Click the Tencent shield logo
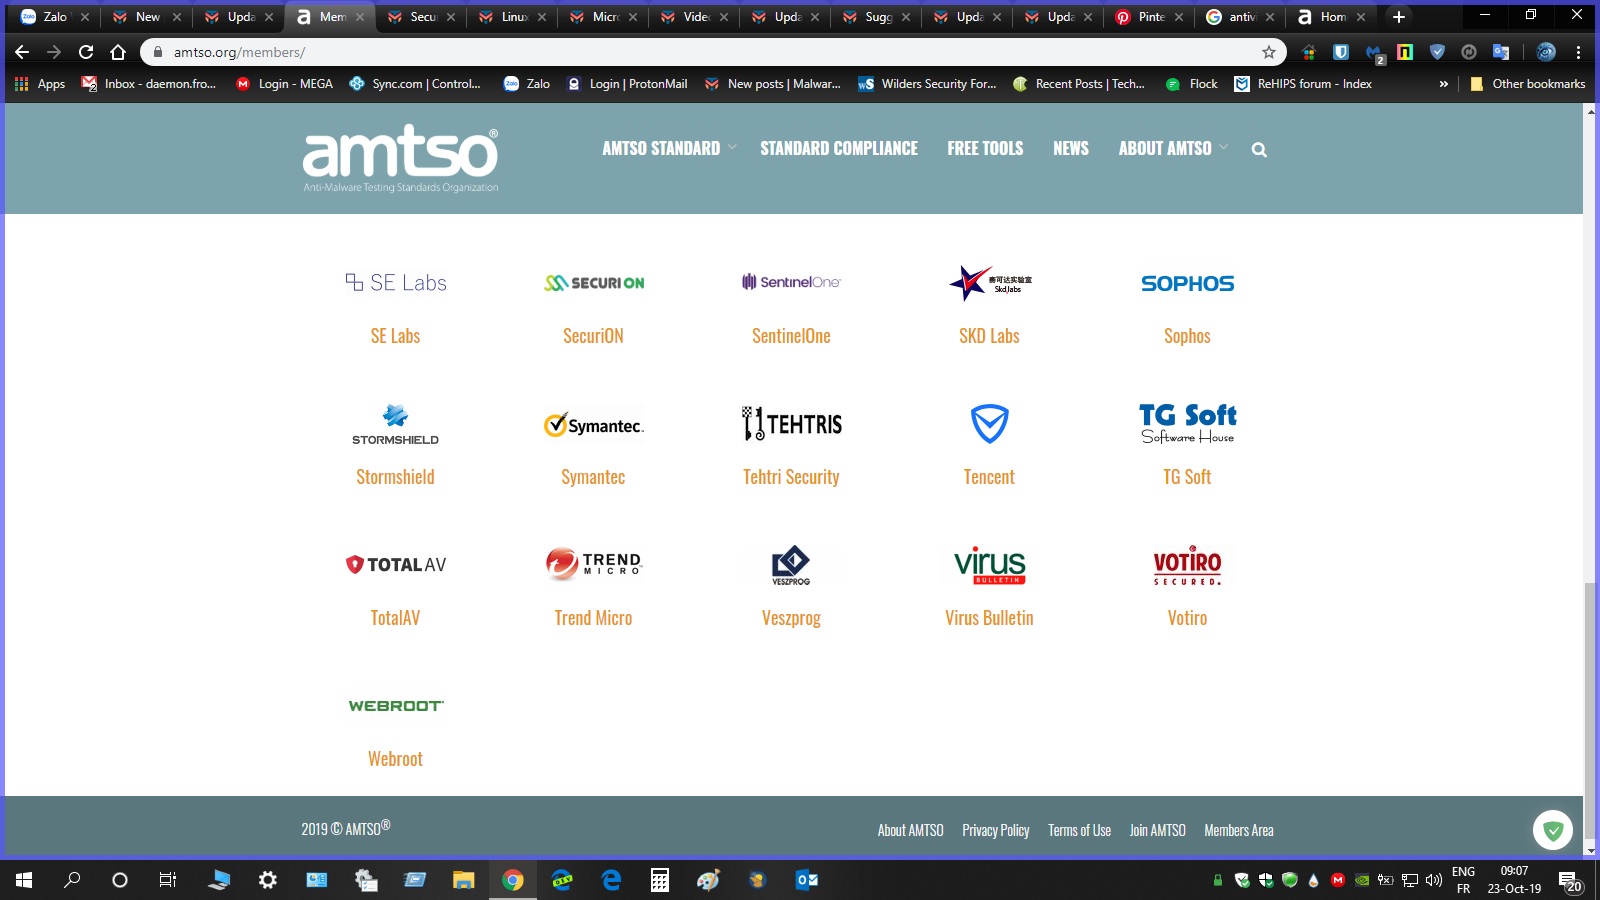1600x900 pixels. coord(990,424)
